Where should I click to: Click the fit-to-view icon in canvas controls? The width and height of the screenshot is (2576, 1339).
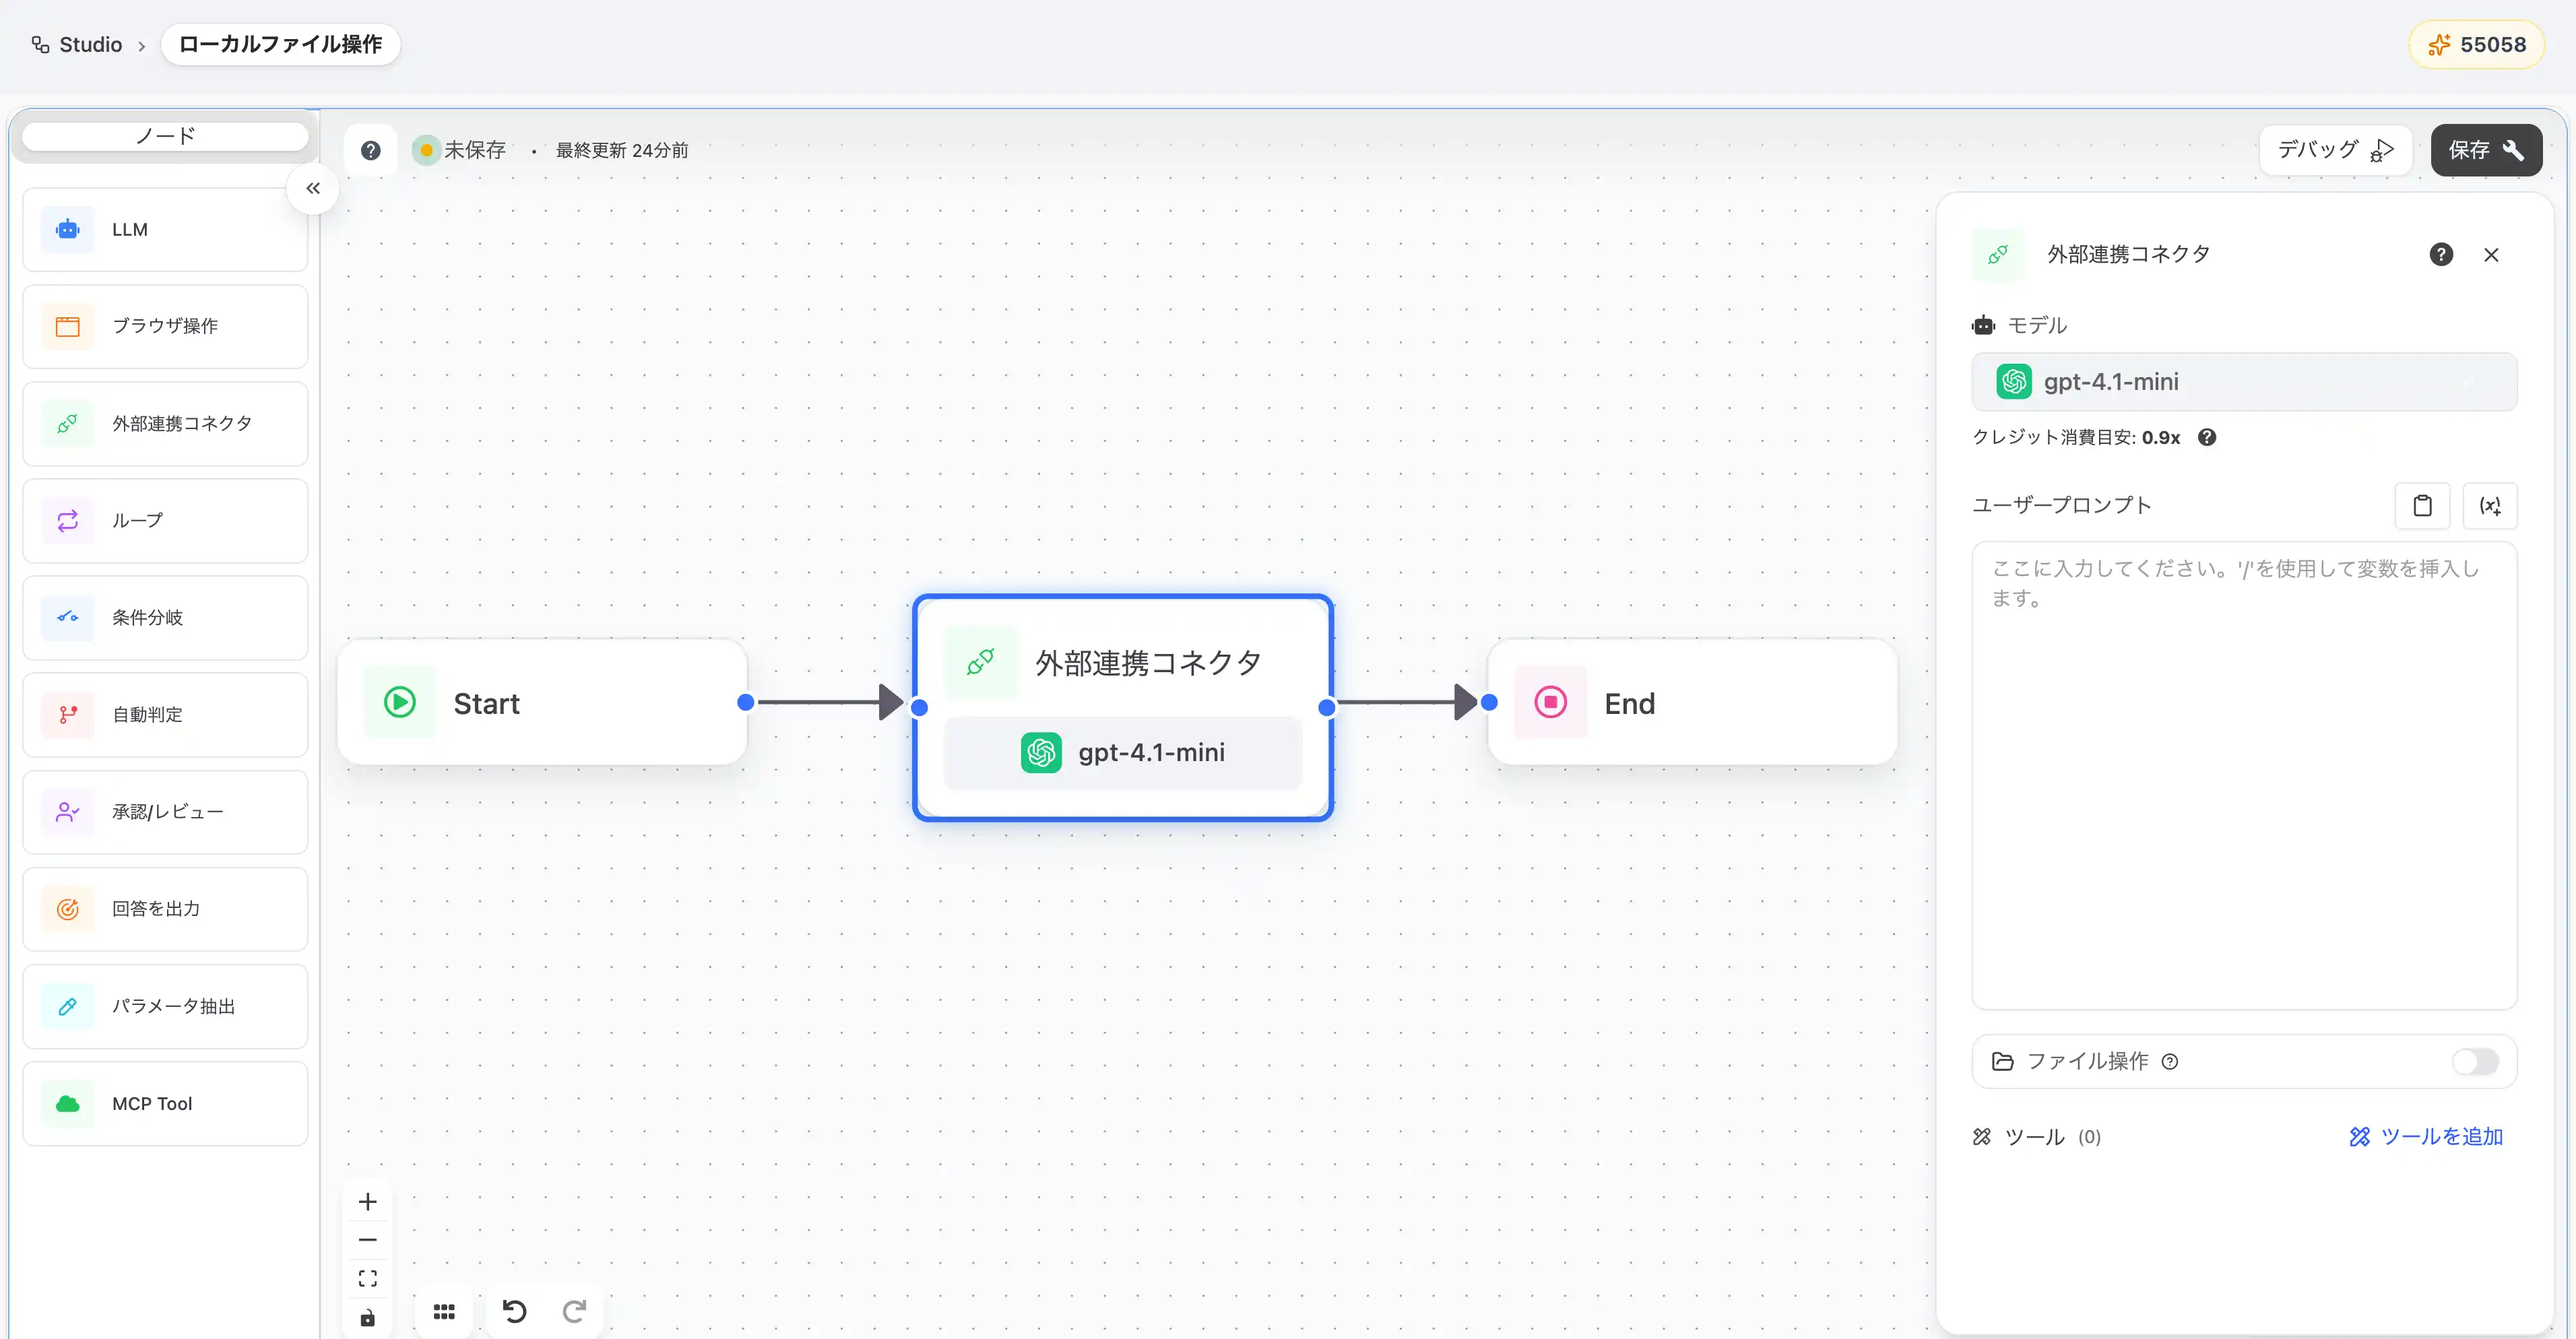[367, 1277]
